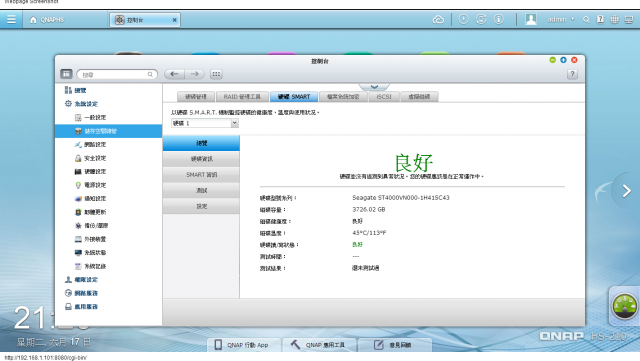Open the SMART 資訊 side tab
640x361 pixels.
click(201, 175)
